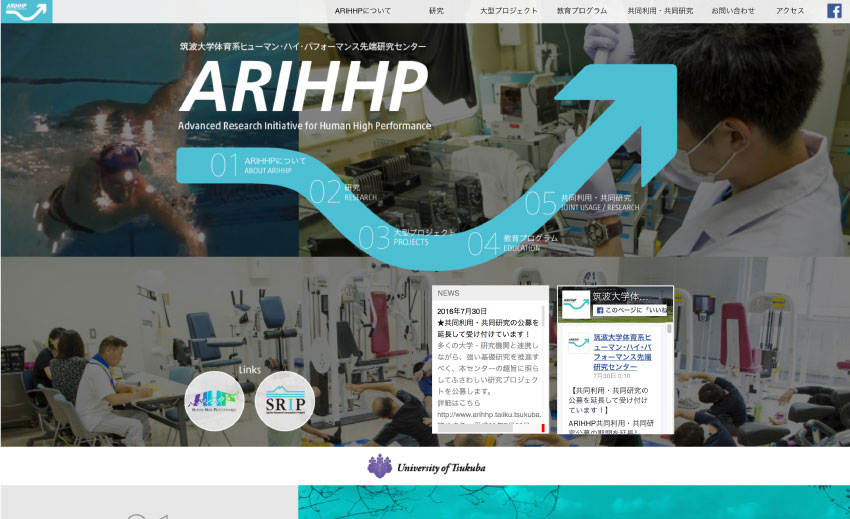Click the Links heading above the logos
Screen dimensions: 850x519
[x=249, y=370]
